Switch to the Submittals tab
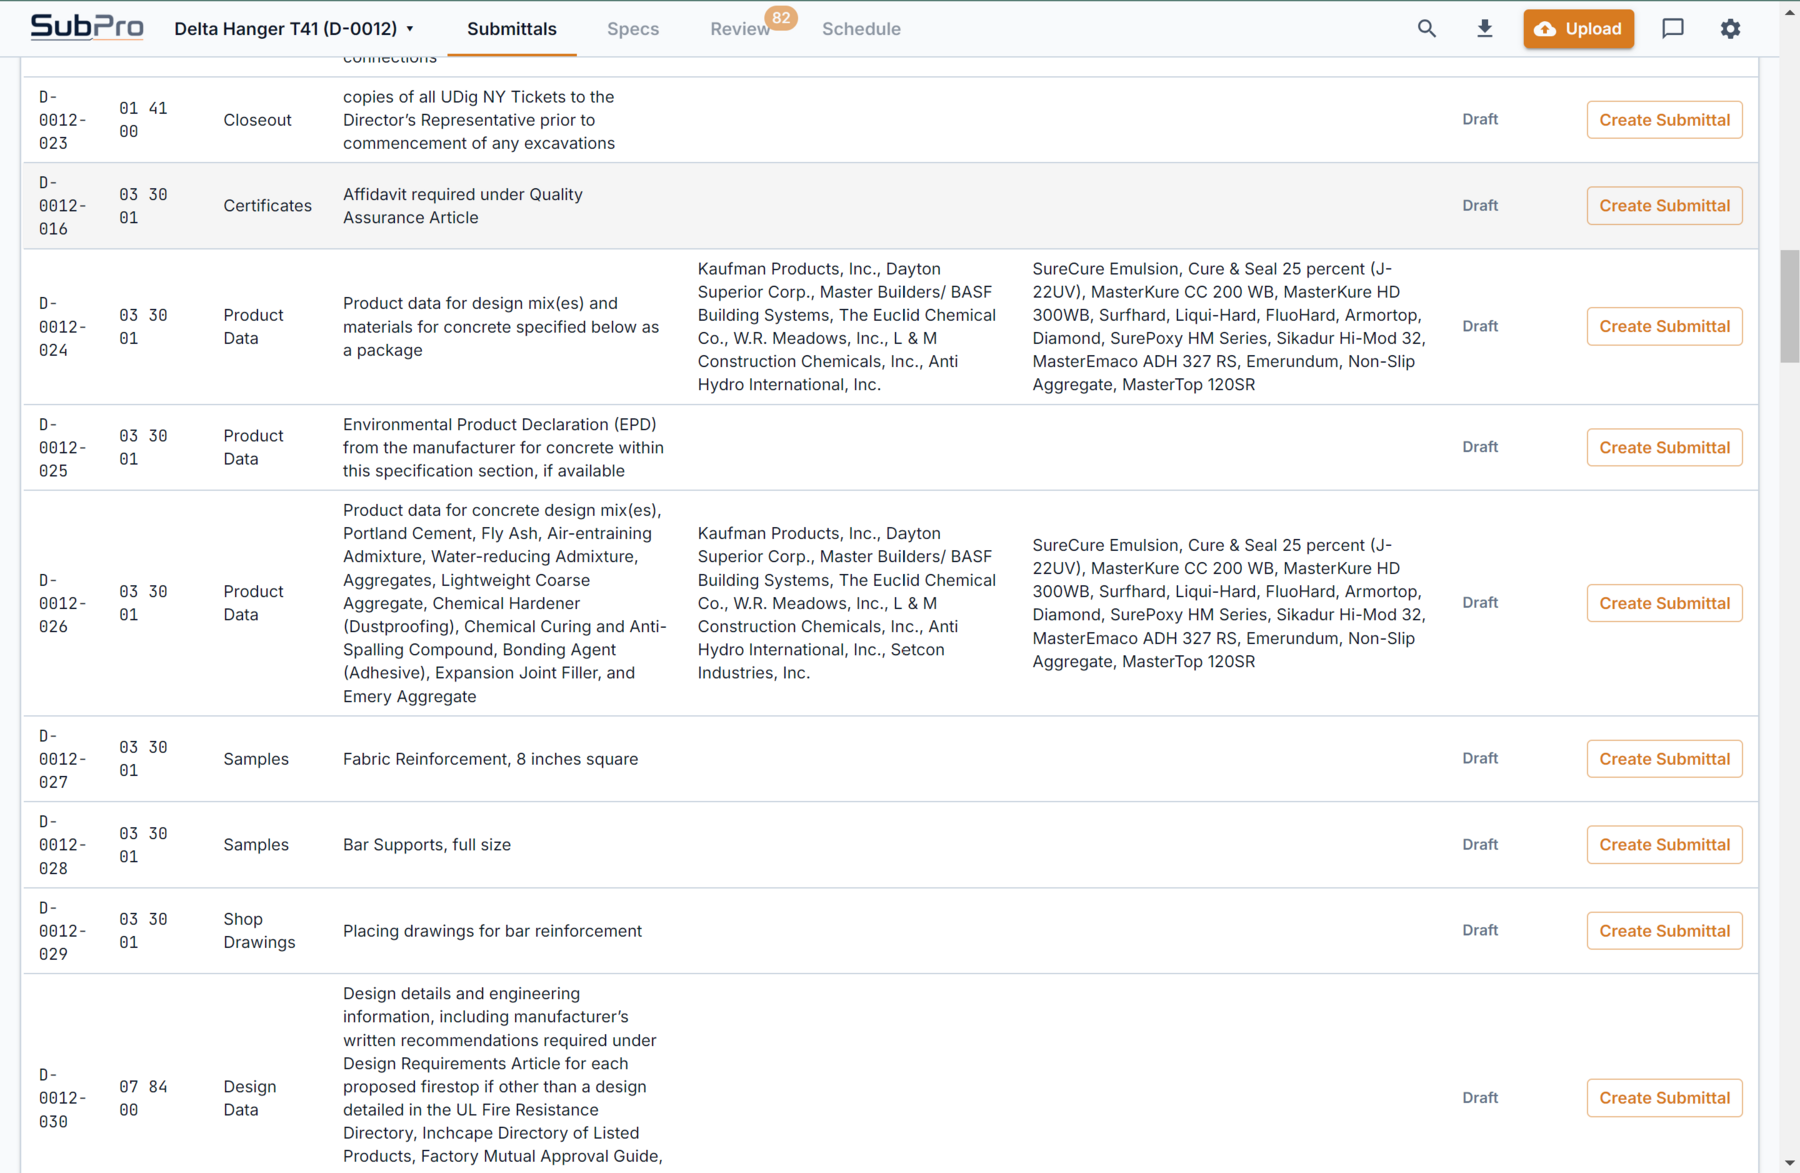 tap(512, 29)
